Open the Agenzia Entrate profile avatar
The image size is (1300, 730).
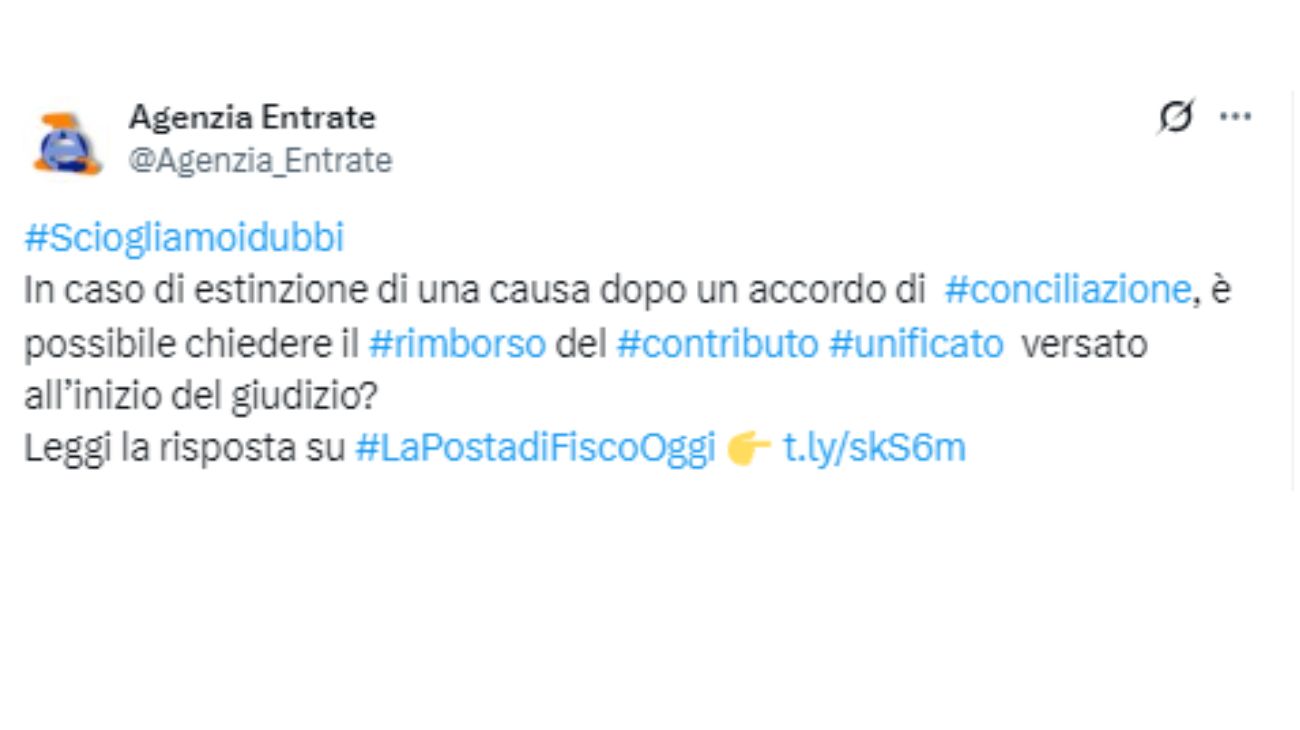67,142
